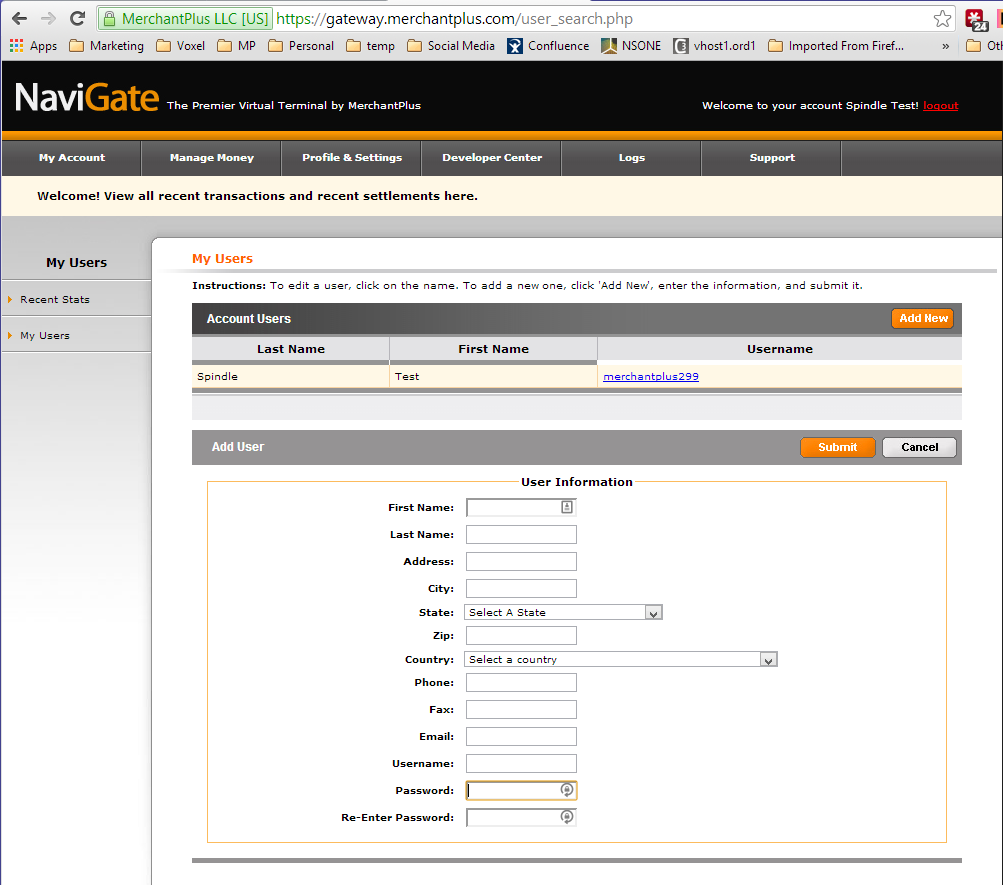The height and width of the screenshot is (885, 1003).
Task: Expand the Select a country dropdown
Action: (620, 659)
